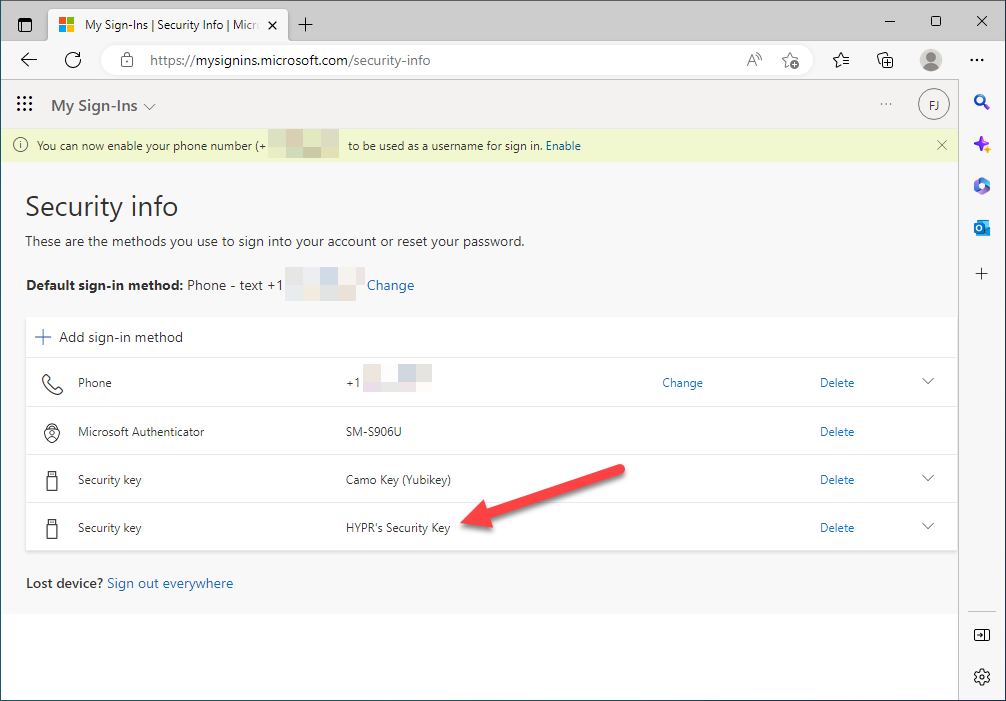The height and width of the screenshot is (701, 1006).
Task: View site information lock icon
Action: [127, 60]
